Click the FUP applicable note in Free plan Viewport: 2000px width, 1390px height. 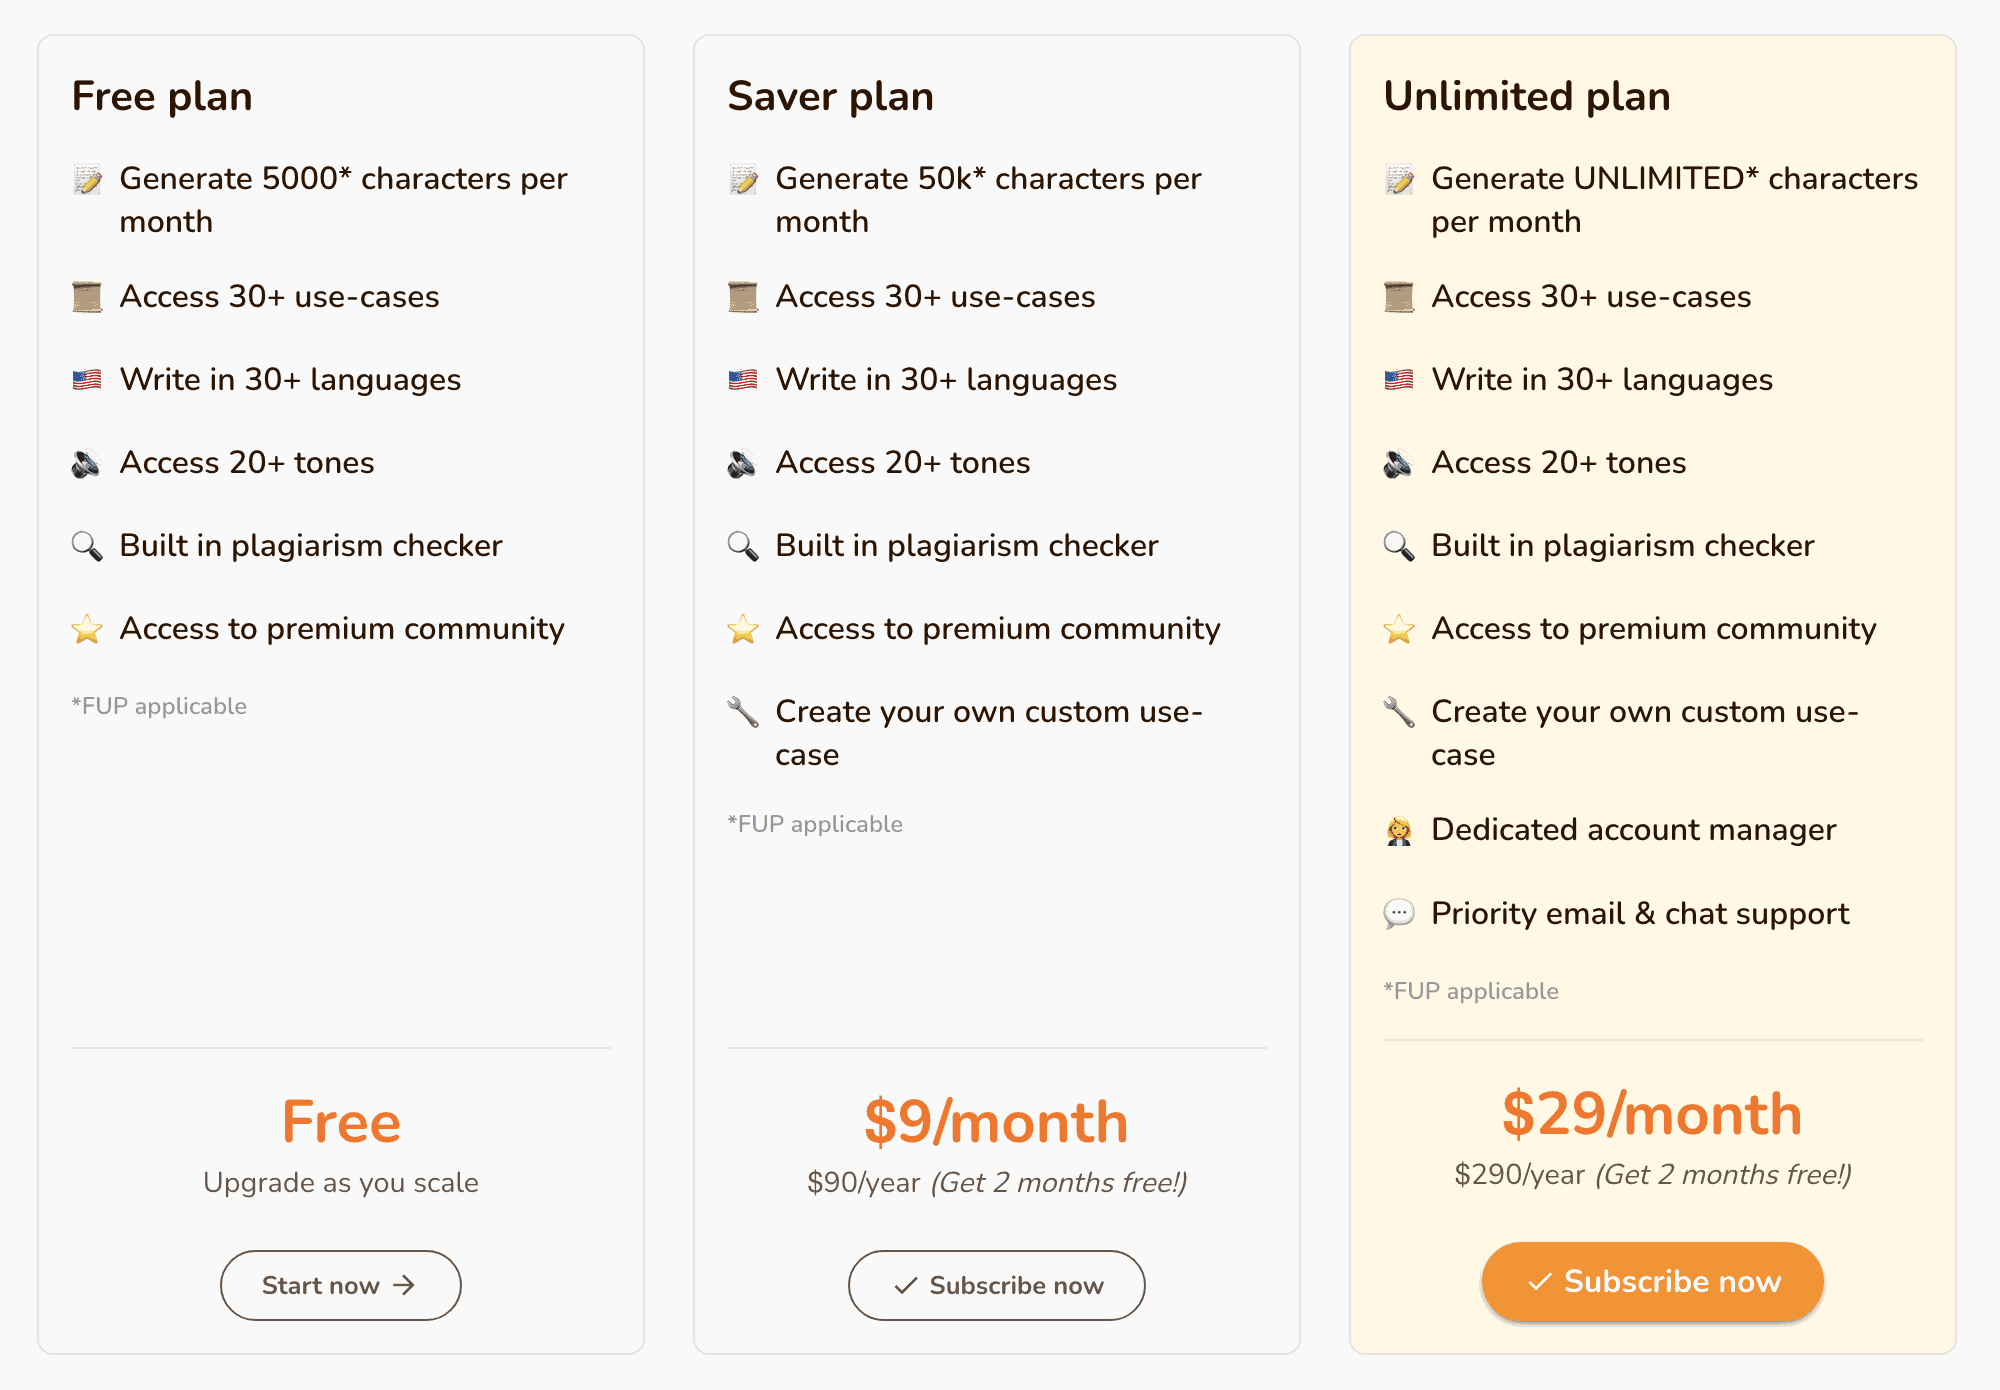pyautogui.click(x=158, y=705)
